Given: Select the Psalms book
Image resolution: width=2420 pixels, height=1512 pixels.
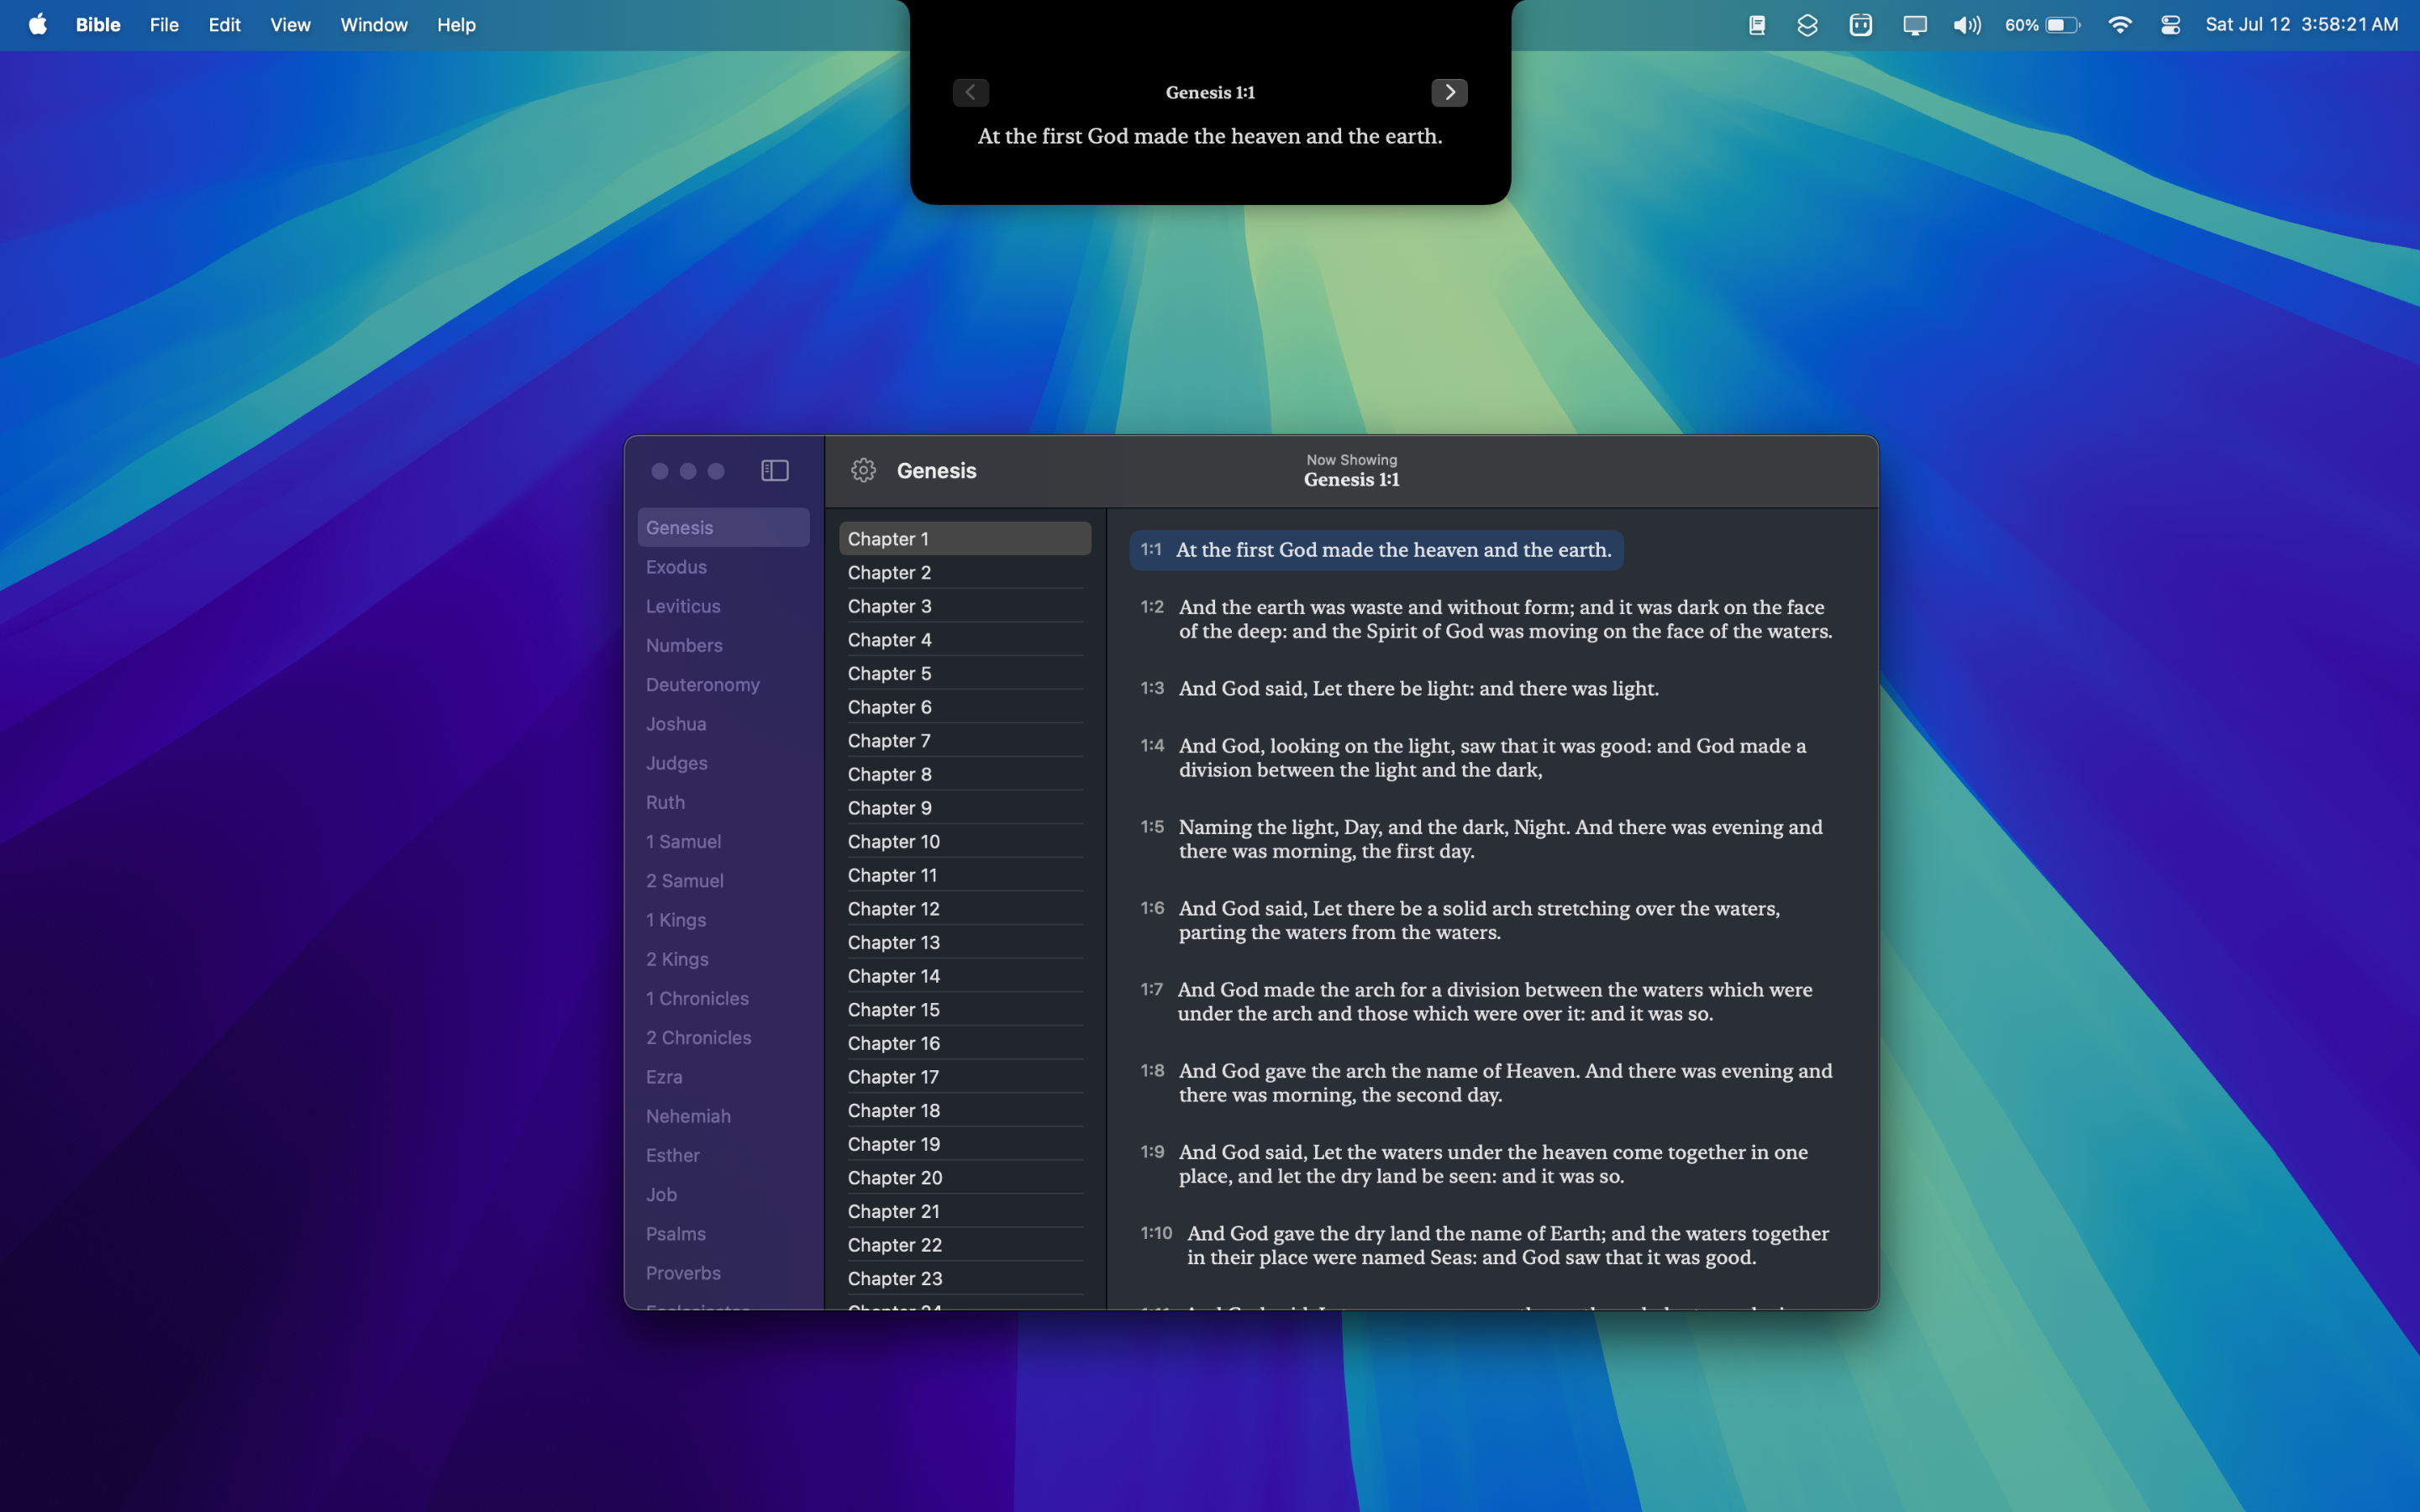Looking at the screenshot, I should pyautogui.click(x=676, y=1234).
